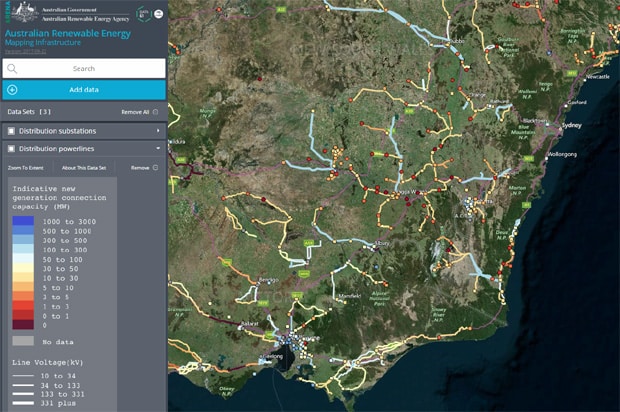
Task: Click the grey No data legend swatch
Action: pos(23,341)
